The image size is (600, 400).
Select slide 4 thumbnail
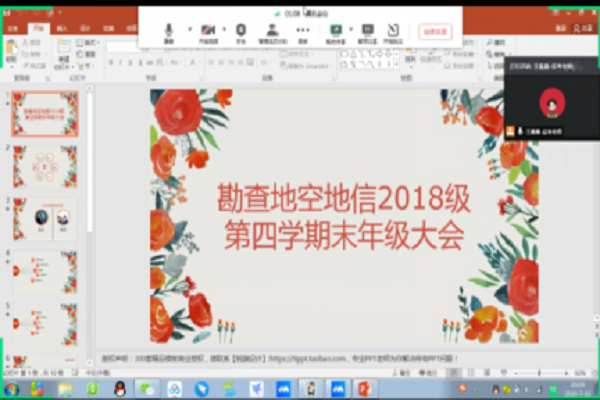(x=45, y=271)
